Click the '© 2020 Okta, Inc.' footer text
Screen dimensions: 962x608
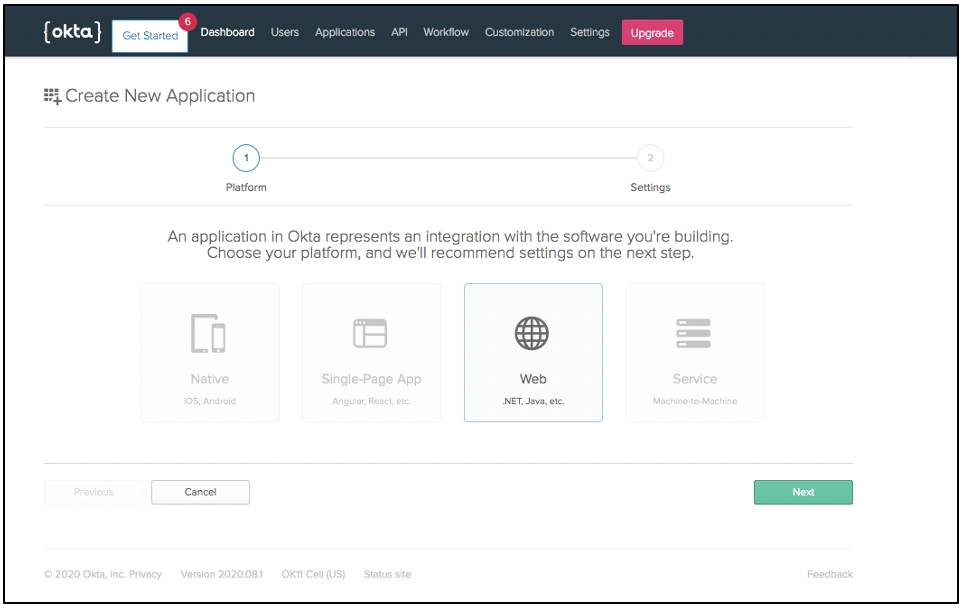point(85,574)
